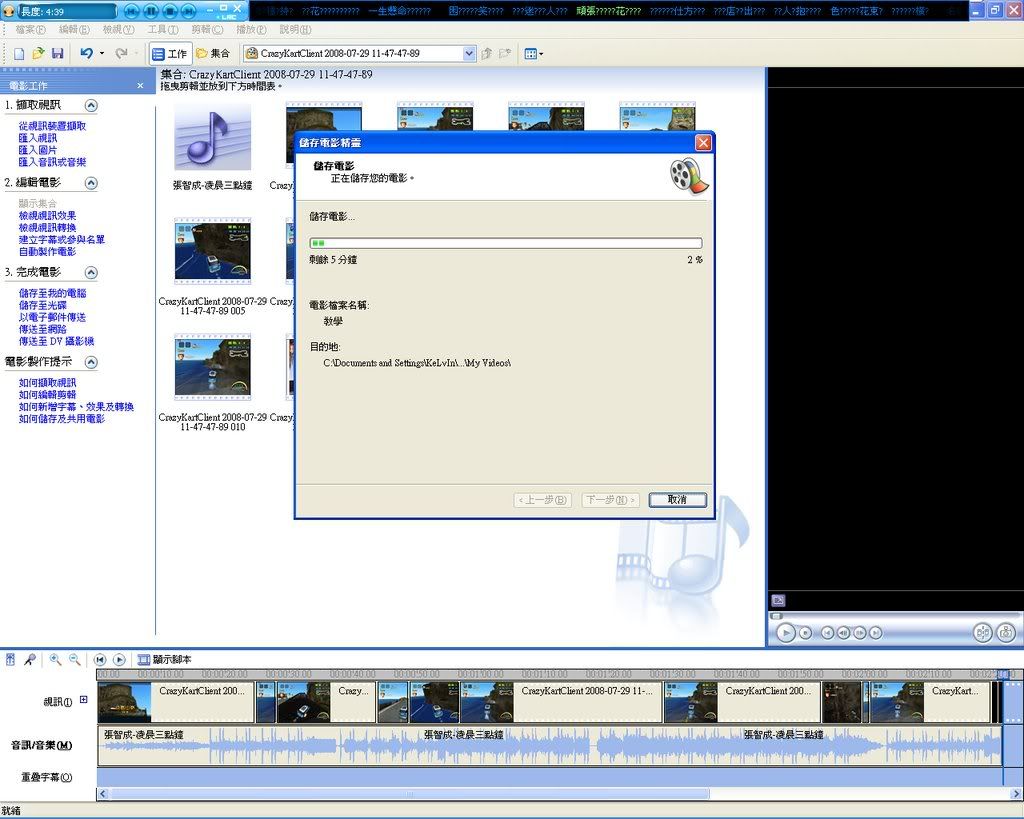Click the save project floppy disk icon
Viewport: 1024px width, 819px height.
click(x=57, y=53)
